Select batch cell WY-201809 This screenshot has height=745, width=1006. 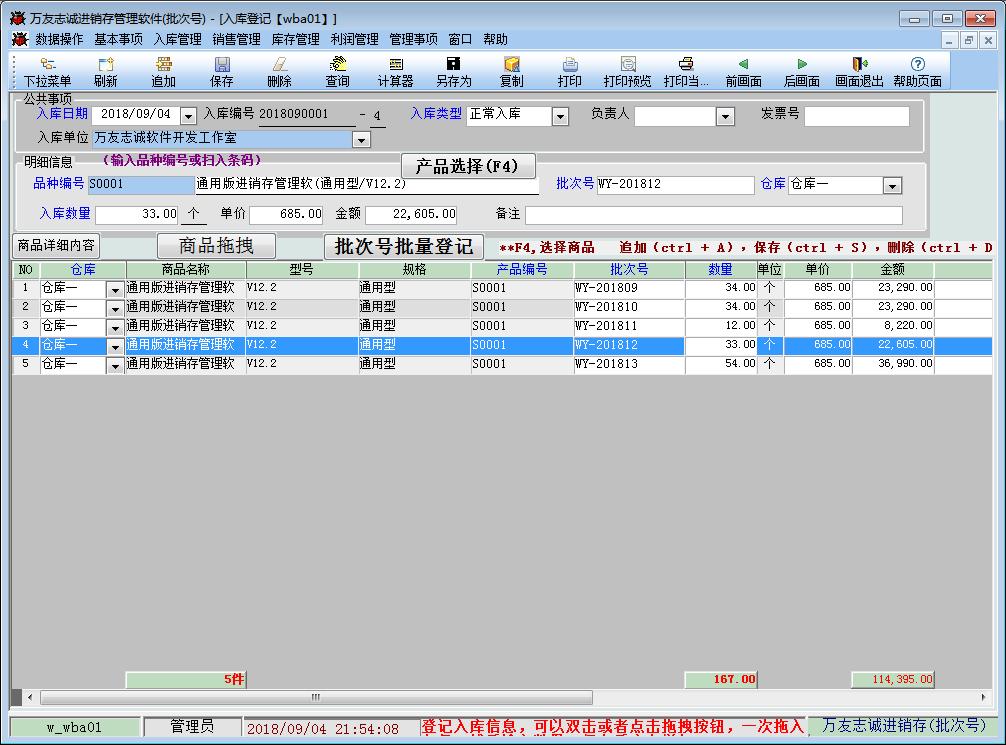[629, 288]
